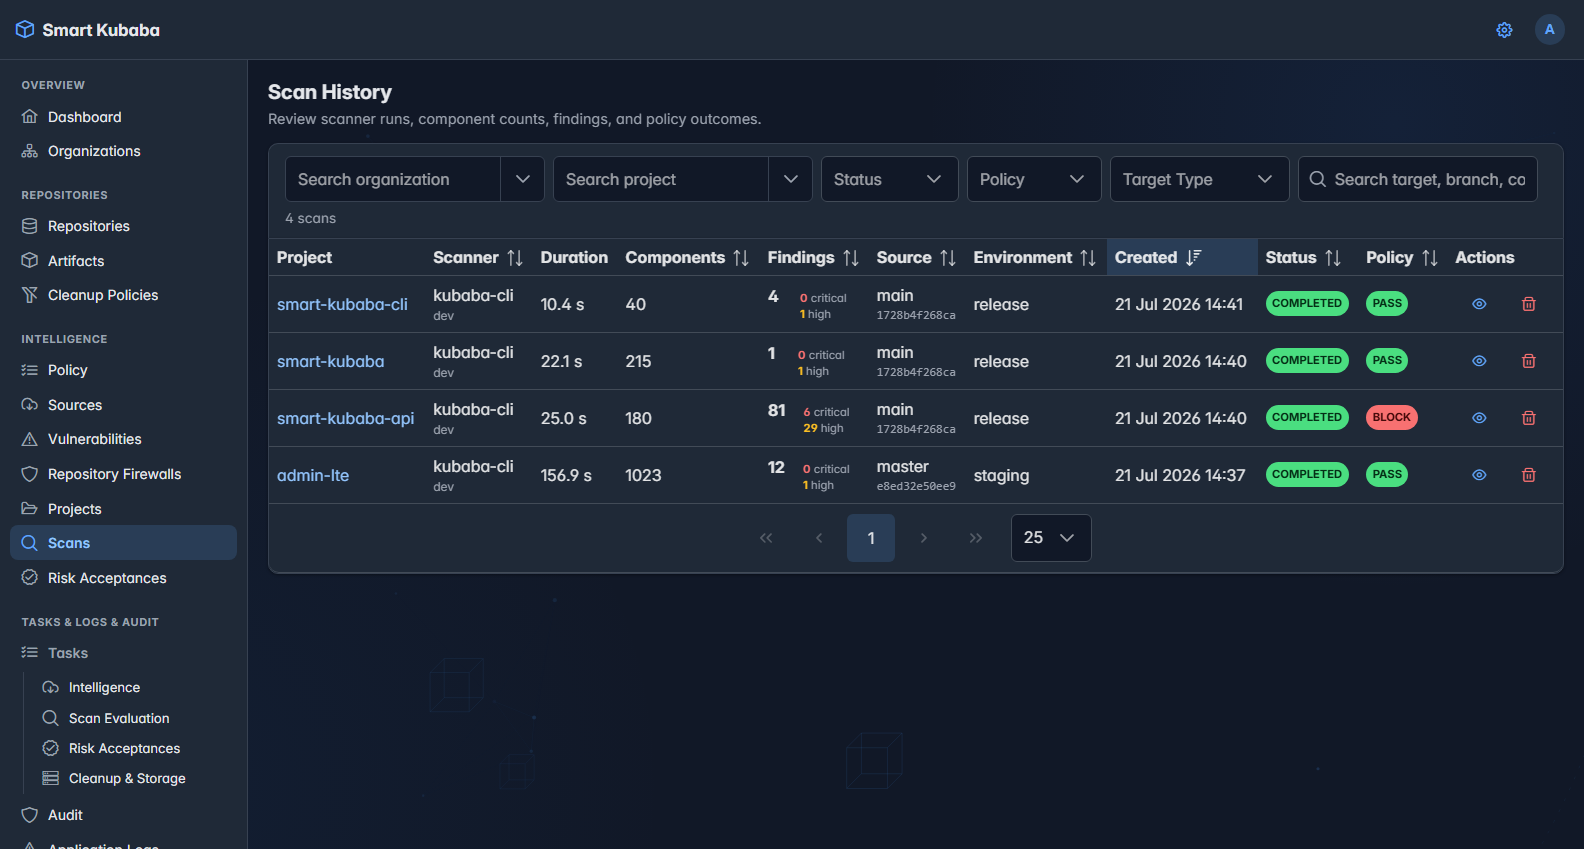Delete the smart-kubaba-cli scan
Screen dimensions: 1584x849
(x=1529, y=304)
